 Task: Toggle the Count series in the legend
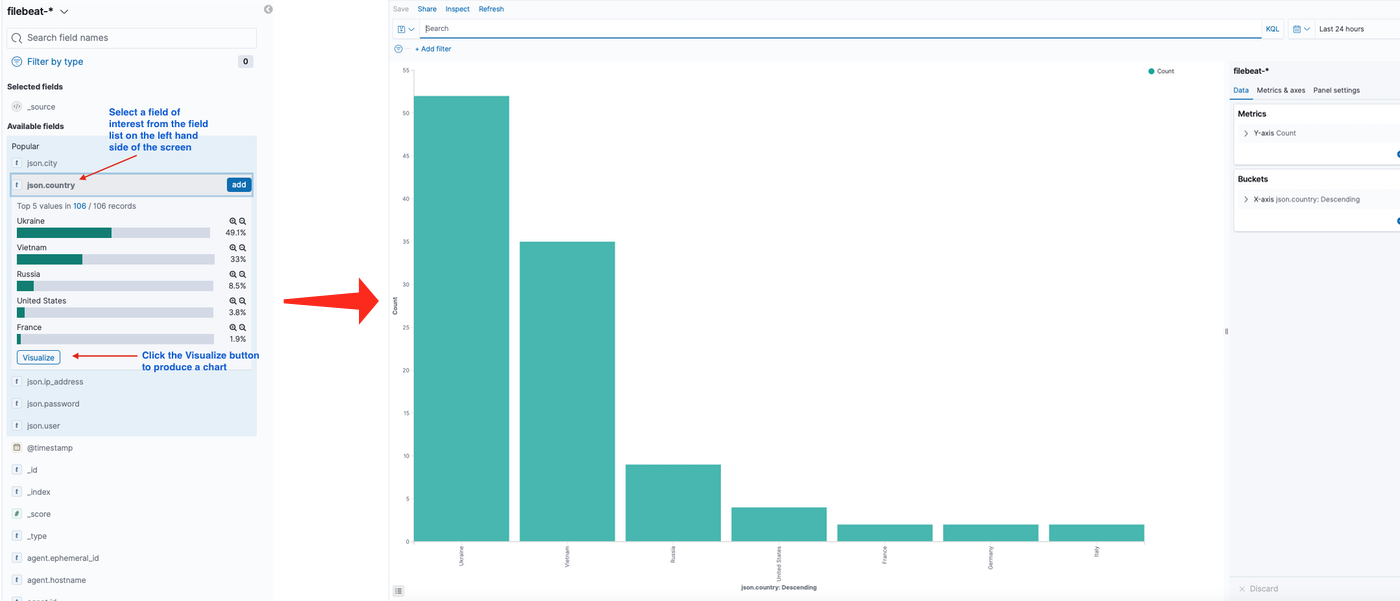[x=1161, y=72]
